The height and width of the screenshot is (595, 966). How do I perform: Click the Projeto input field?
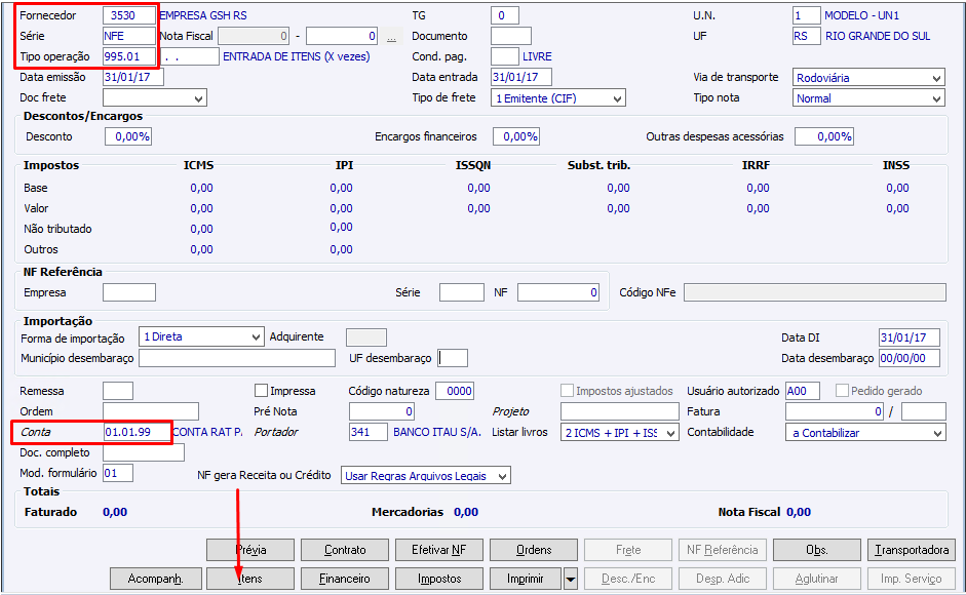coord(620,411)
